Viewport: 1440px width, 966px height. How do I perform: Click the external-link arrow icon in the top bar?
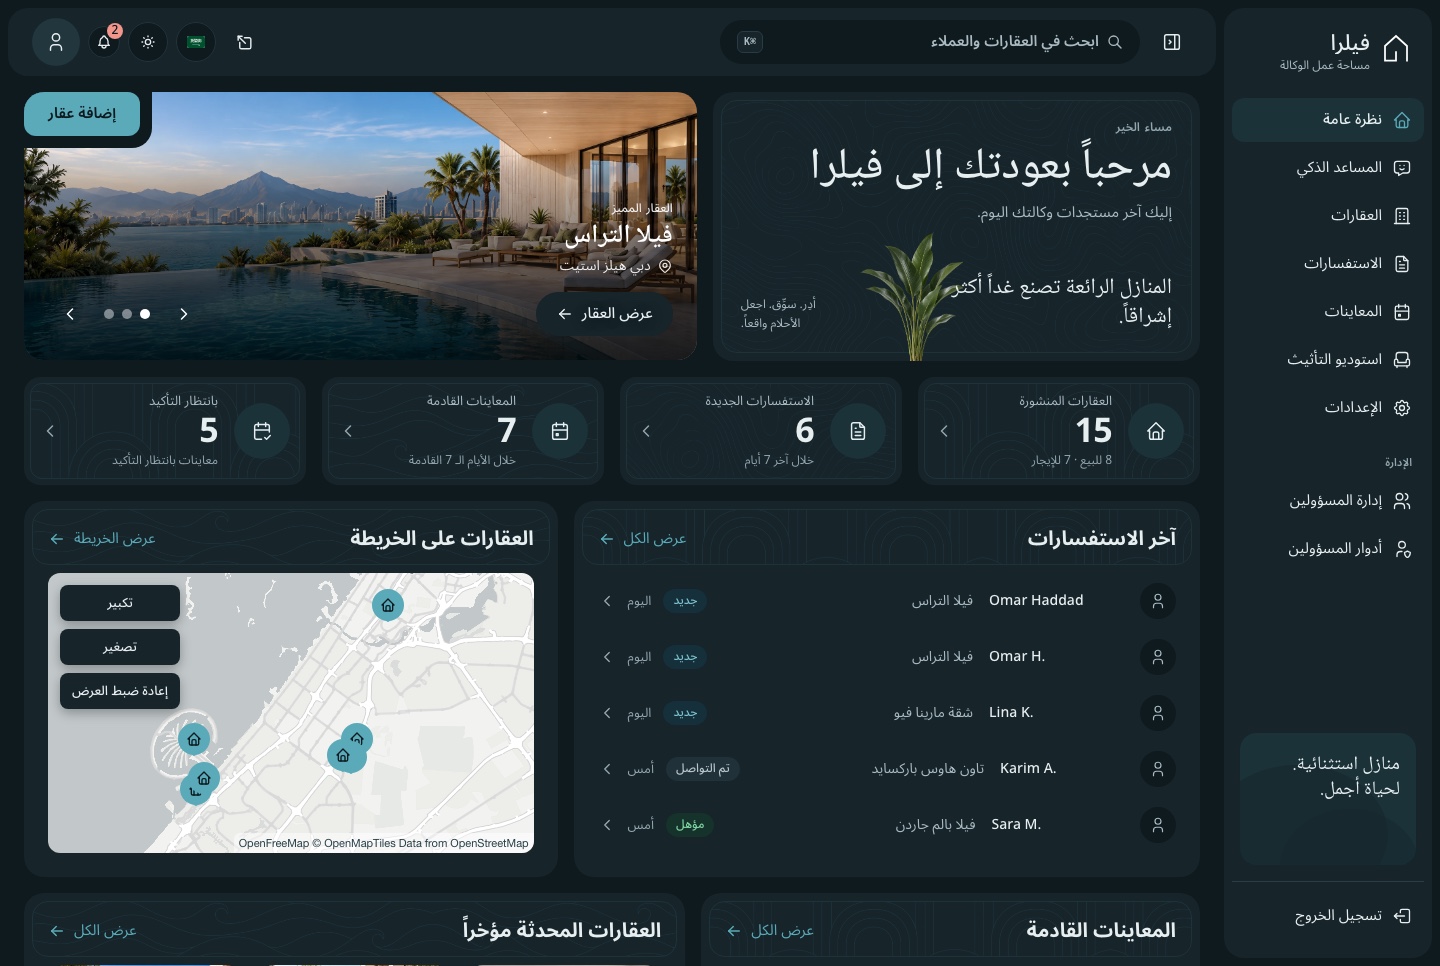(244, 42)
